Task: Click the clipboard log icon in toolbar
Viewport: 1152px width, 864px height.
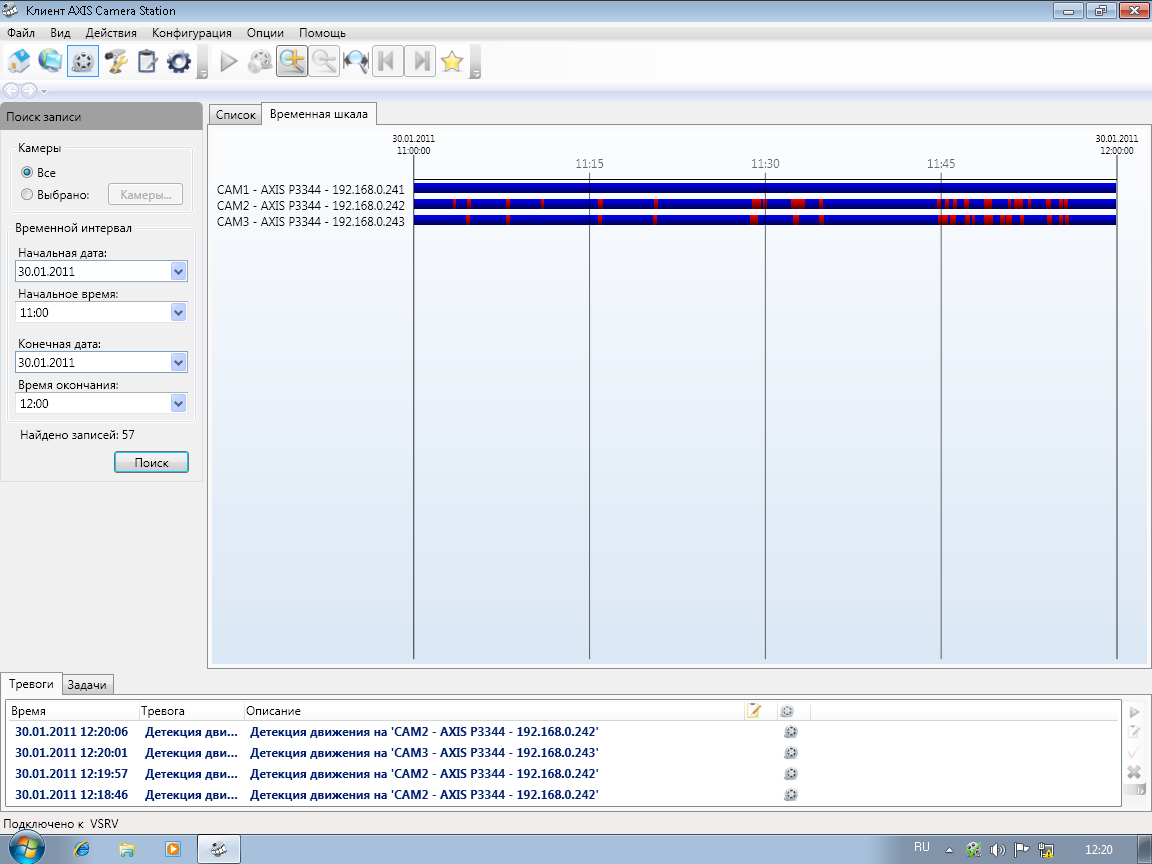Action: [147, 62]
